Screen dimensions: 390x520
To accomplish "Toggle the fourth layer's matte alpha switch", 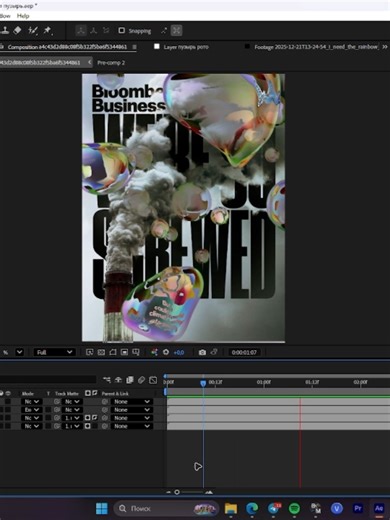I will (x=88, y=426).
